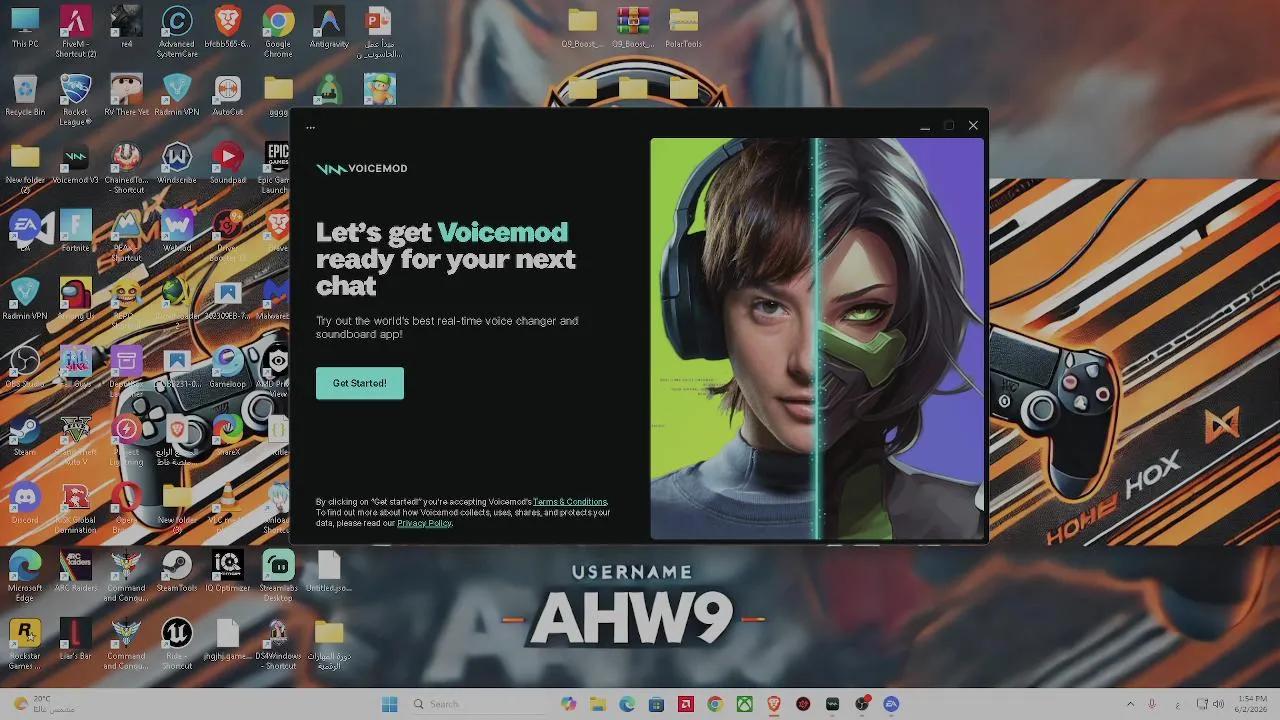Image resolution: width=1280 pixels, height=720 pixels.
Task: Select the Microsoft Edge desktop icon
Action: [25, 575]
